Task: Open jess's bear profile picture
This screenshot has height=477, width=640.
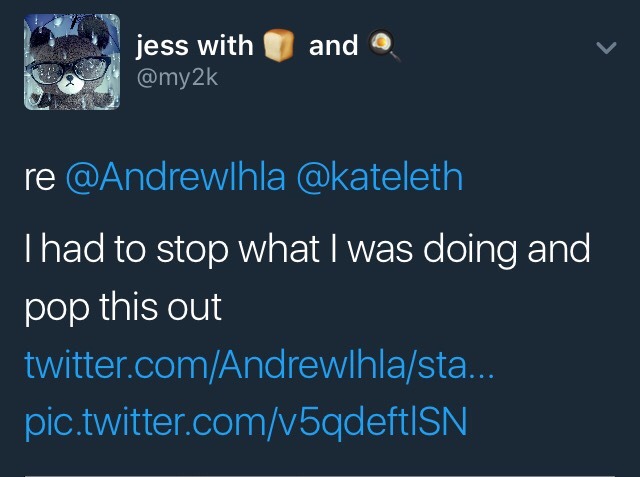Action: [72, 62]
